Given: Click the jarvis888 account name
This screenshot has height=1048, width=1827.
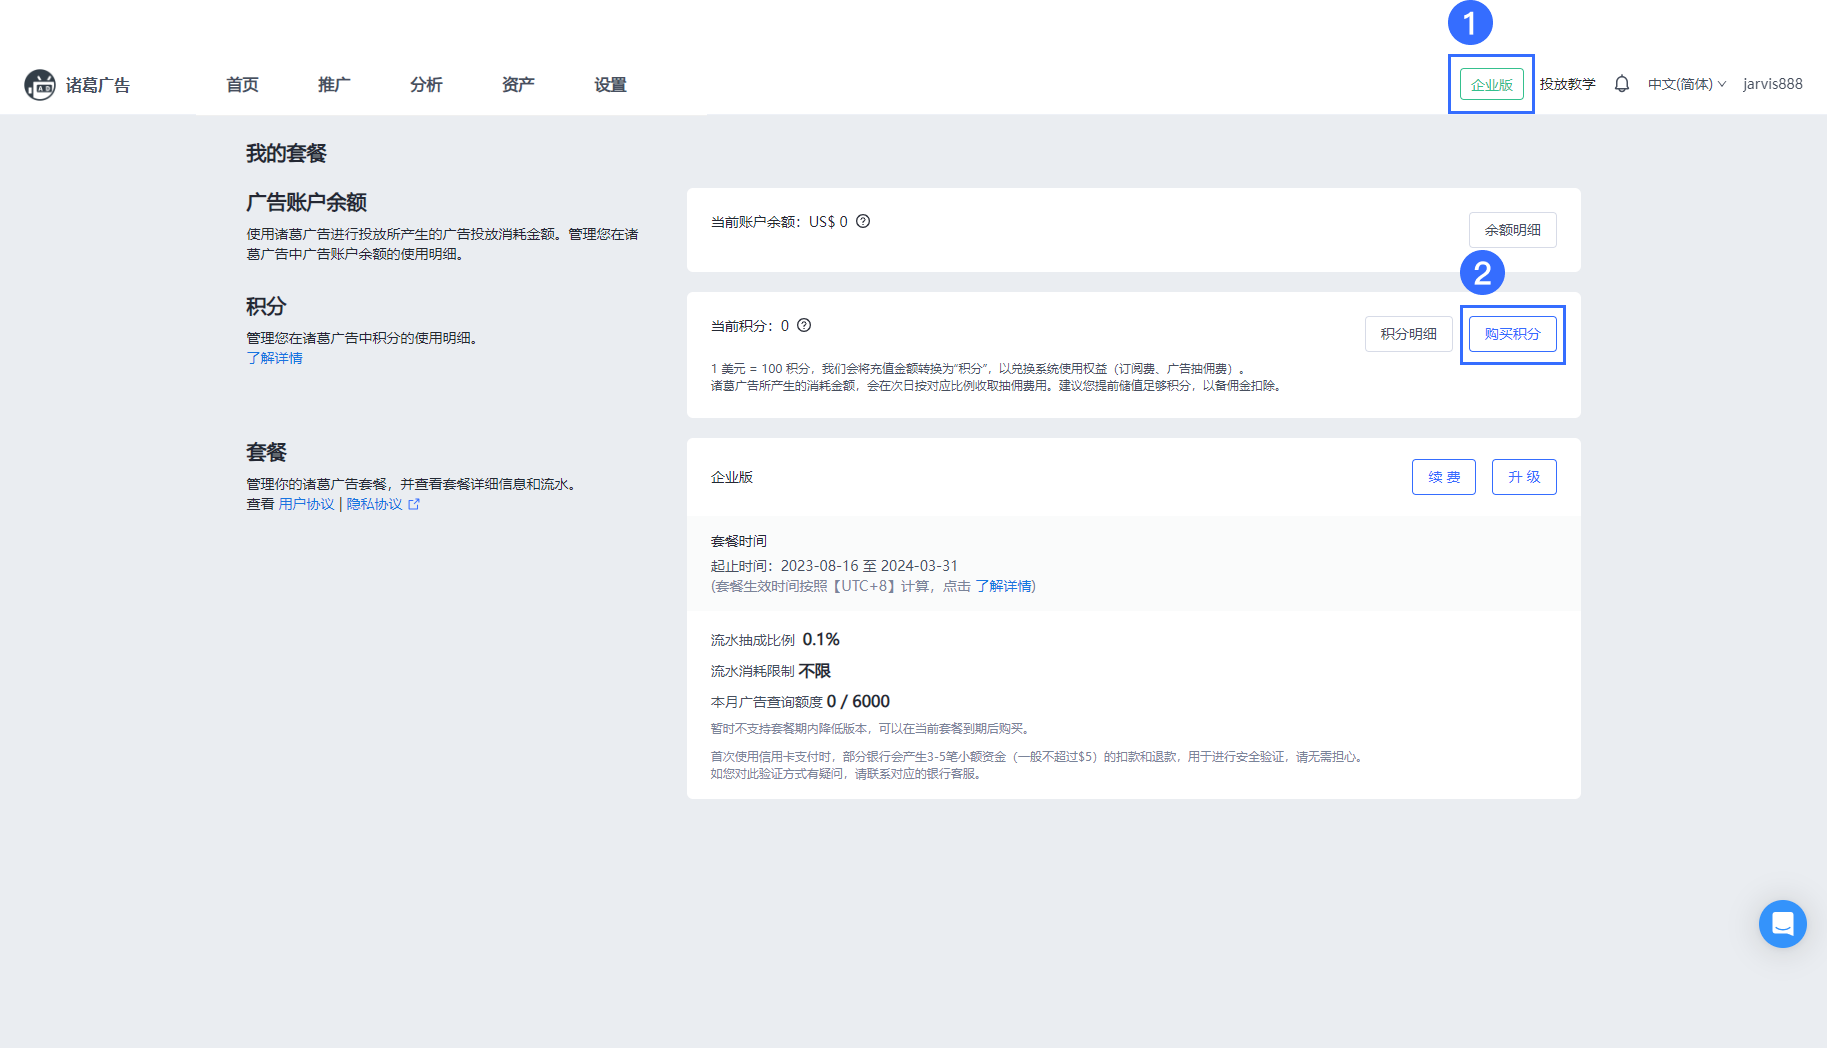Looking at the screenshot, I should 1772,84.
